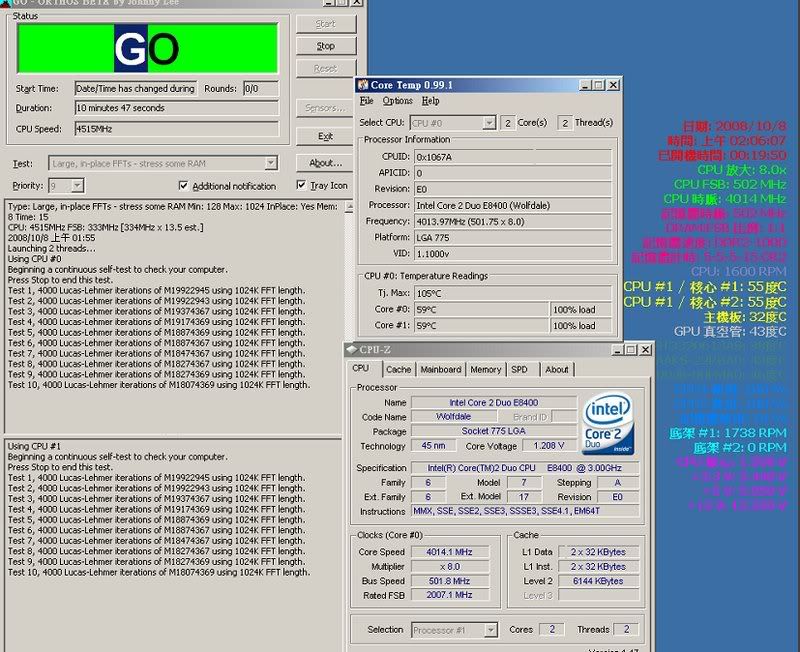Open the About... dialog in Orthos

[325, 163]
